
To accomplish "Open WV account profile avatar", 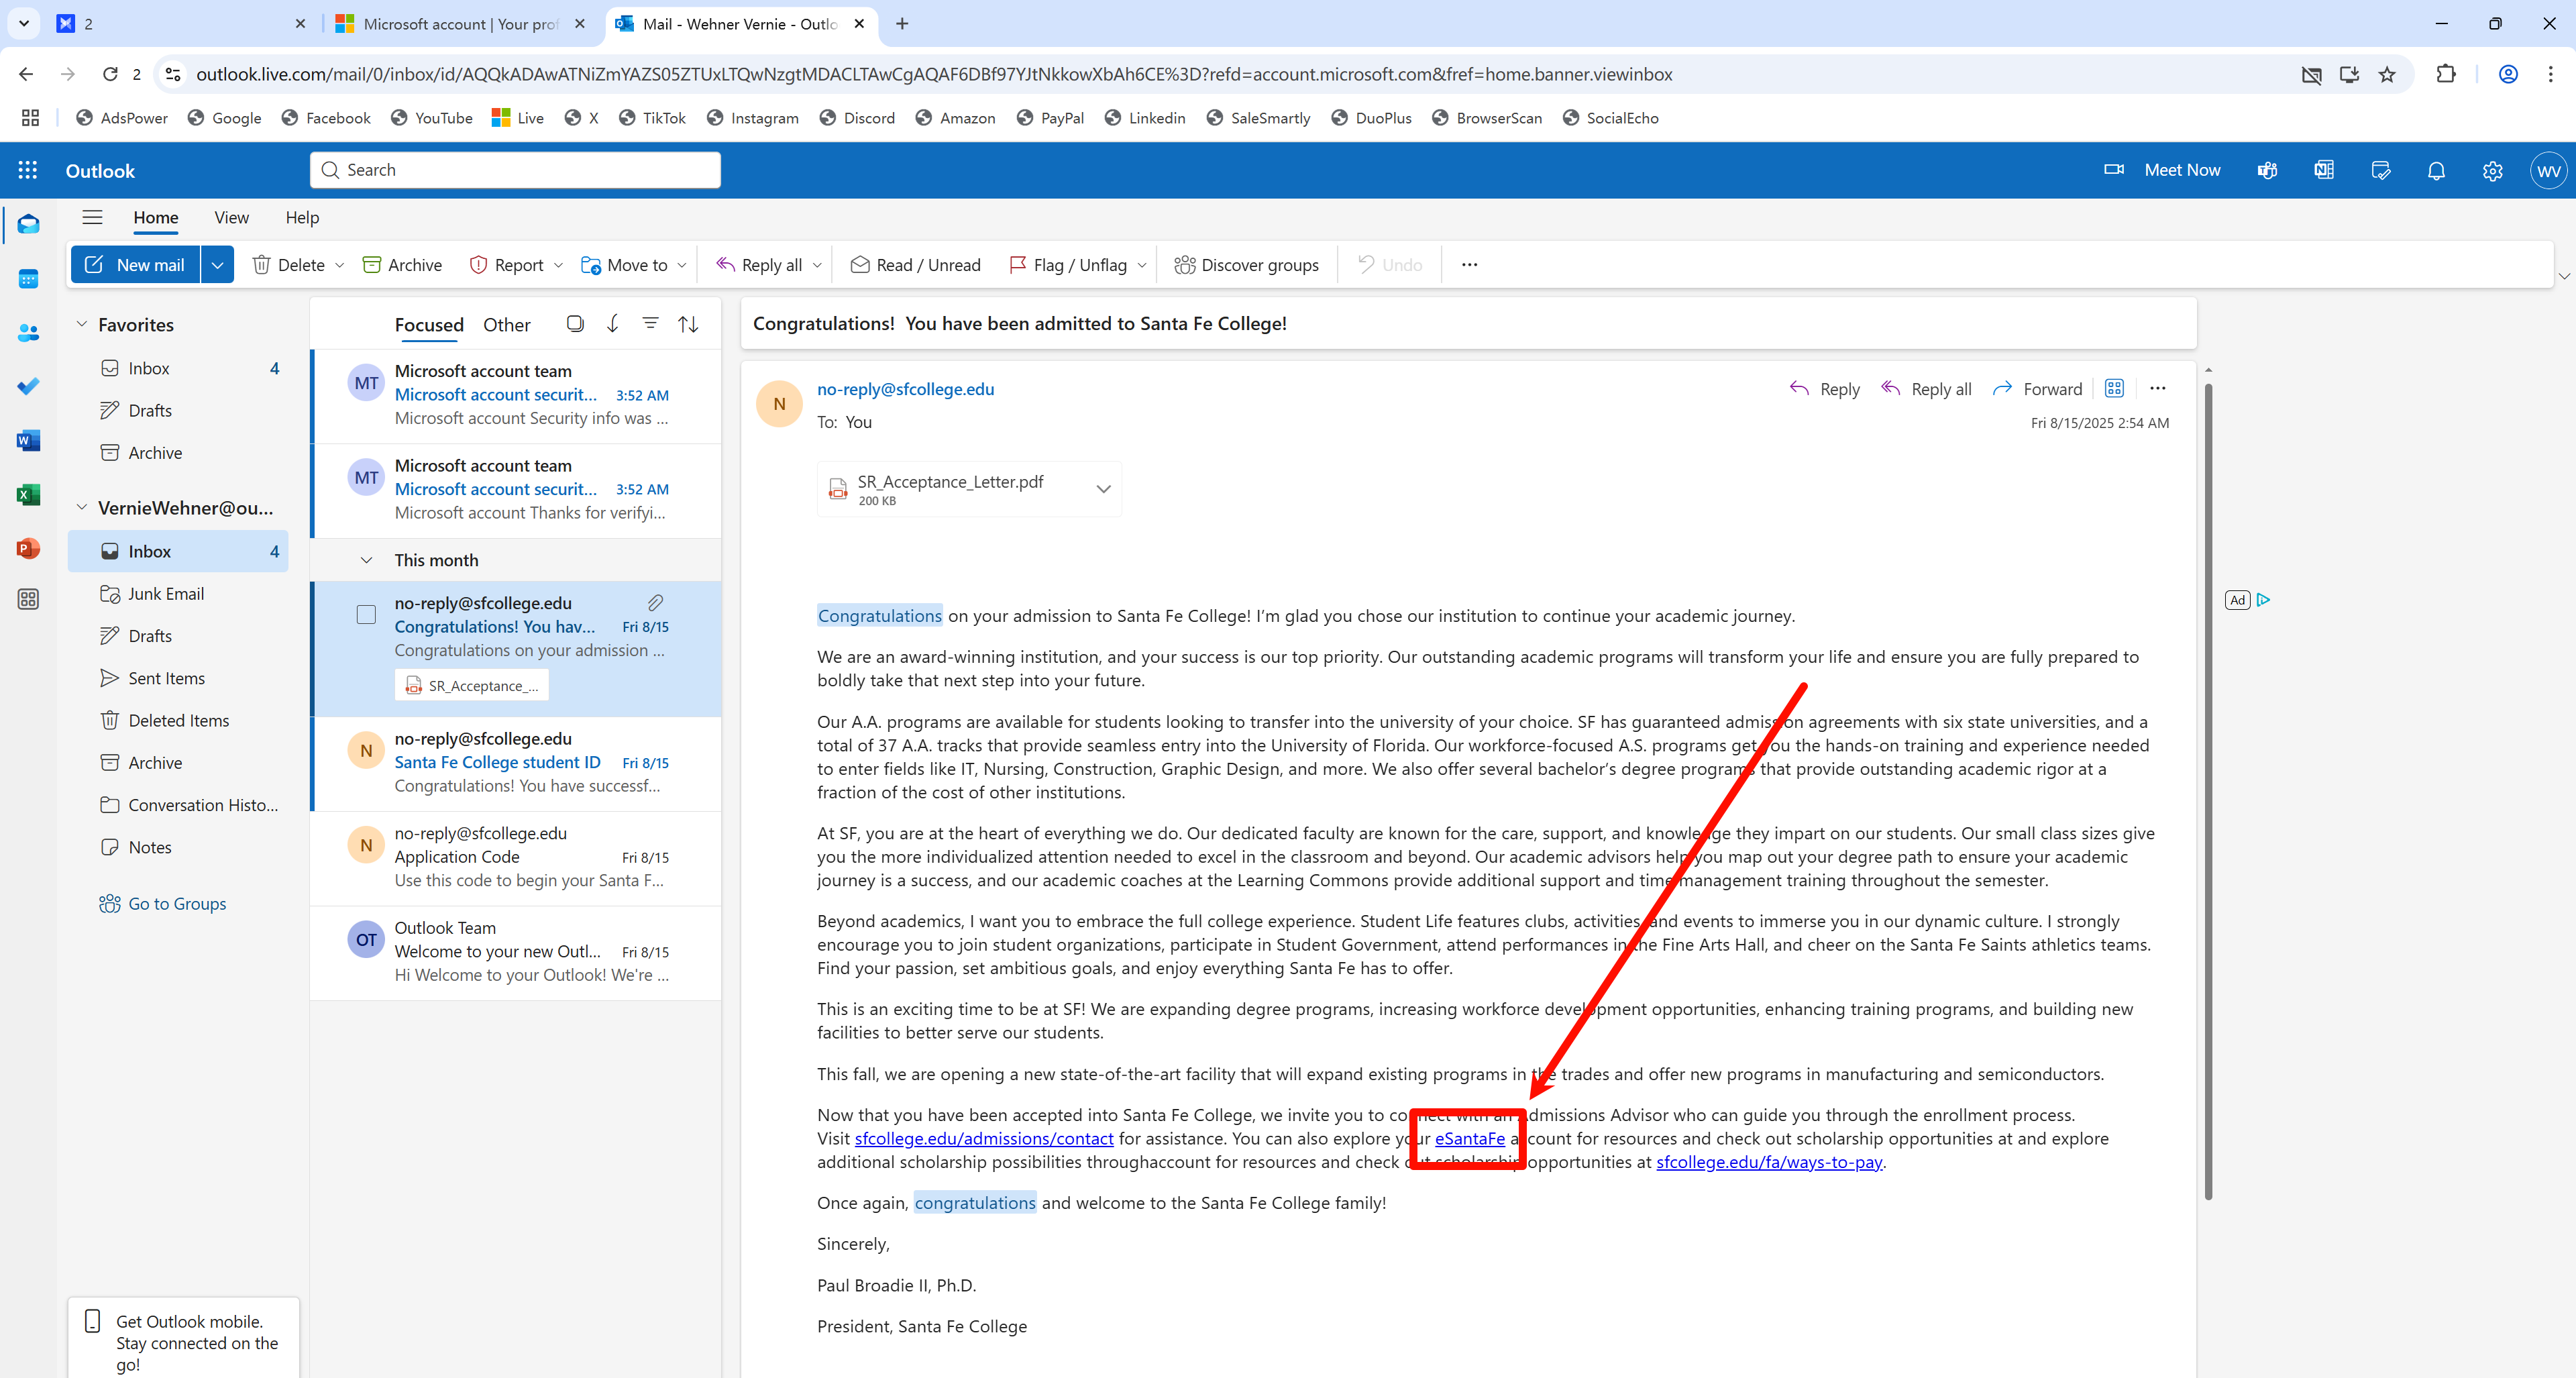I will [2549, 170].
